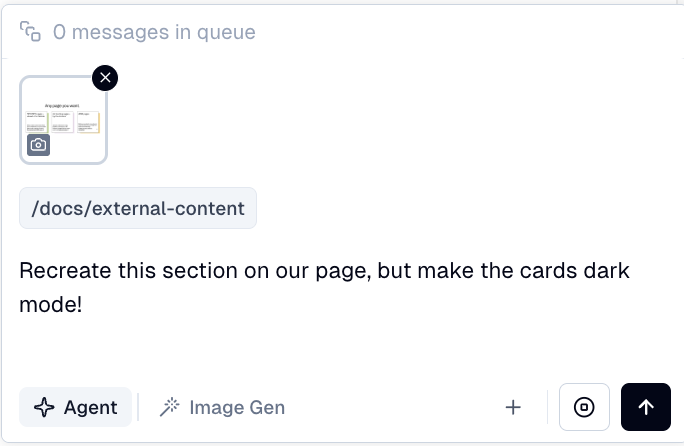Click the camera icon on the attachment

(x=38, y=145)
